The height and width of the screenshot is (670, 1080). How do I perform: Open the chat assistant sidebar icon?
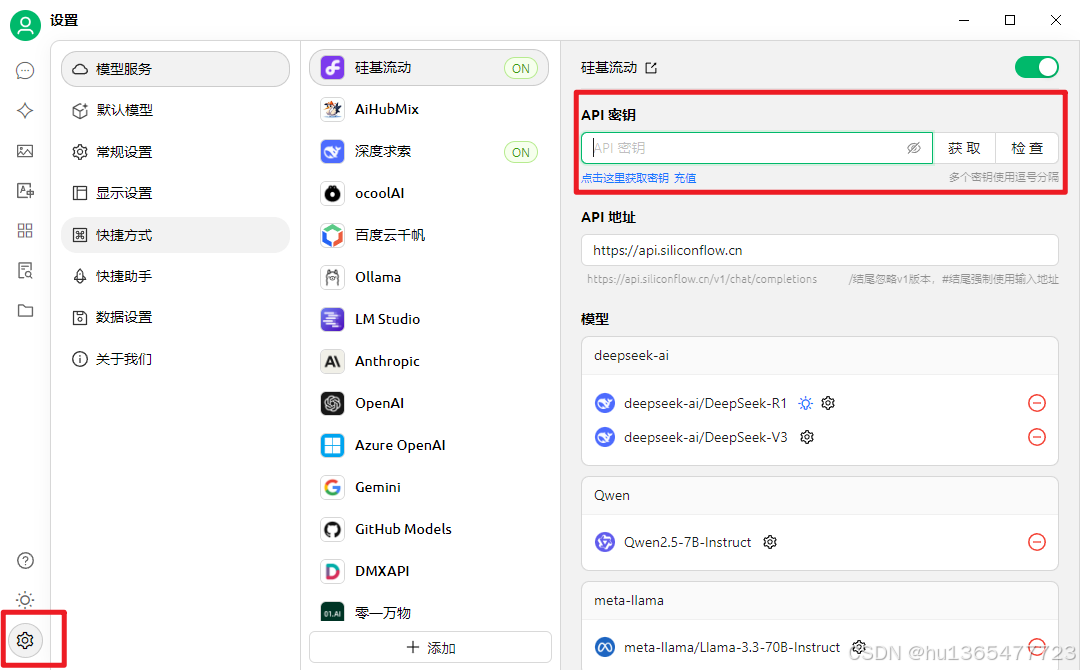point(25,71)
